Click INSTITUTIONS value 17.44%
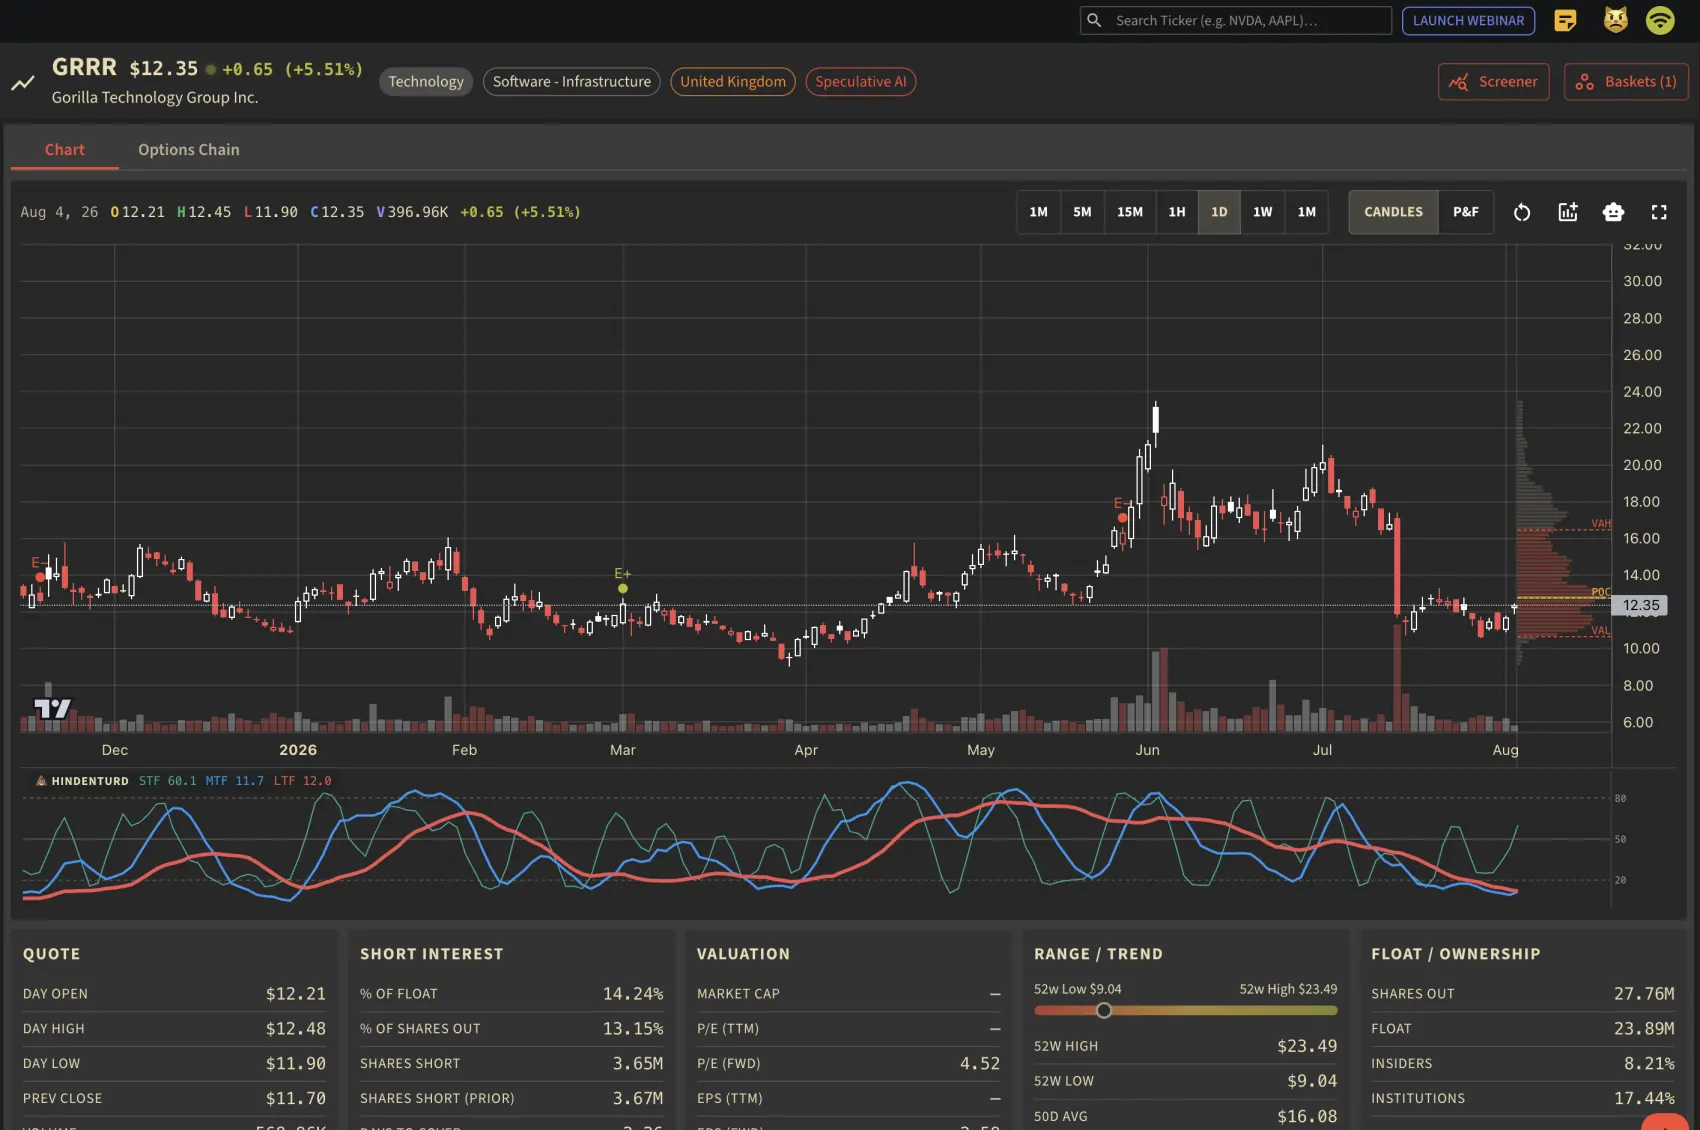Viewport: 1700px width, 1130px height. pos(1644,1099)
